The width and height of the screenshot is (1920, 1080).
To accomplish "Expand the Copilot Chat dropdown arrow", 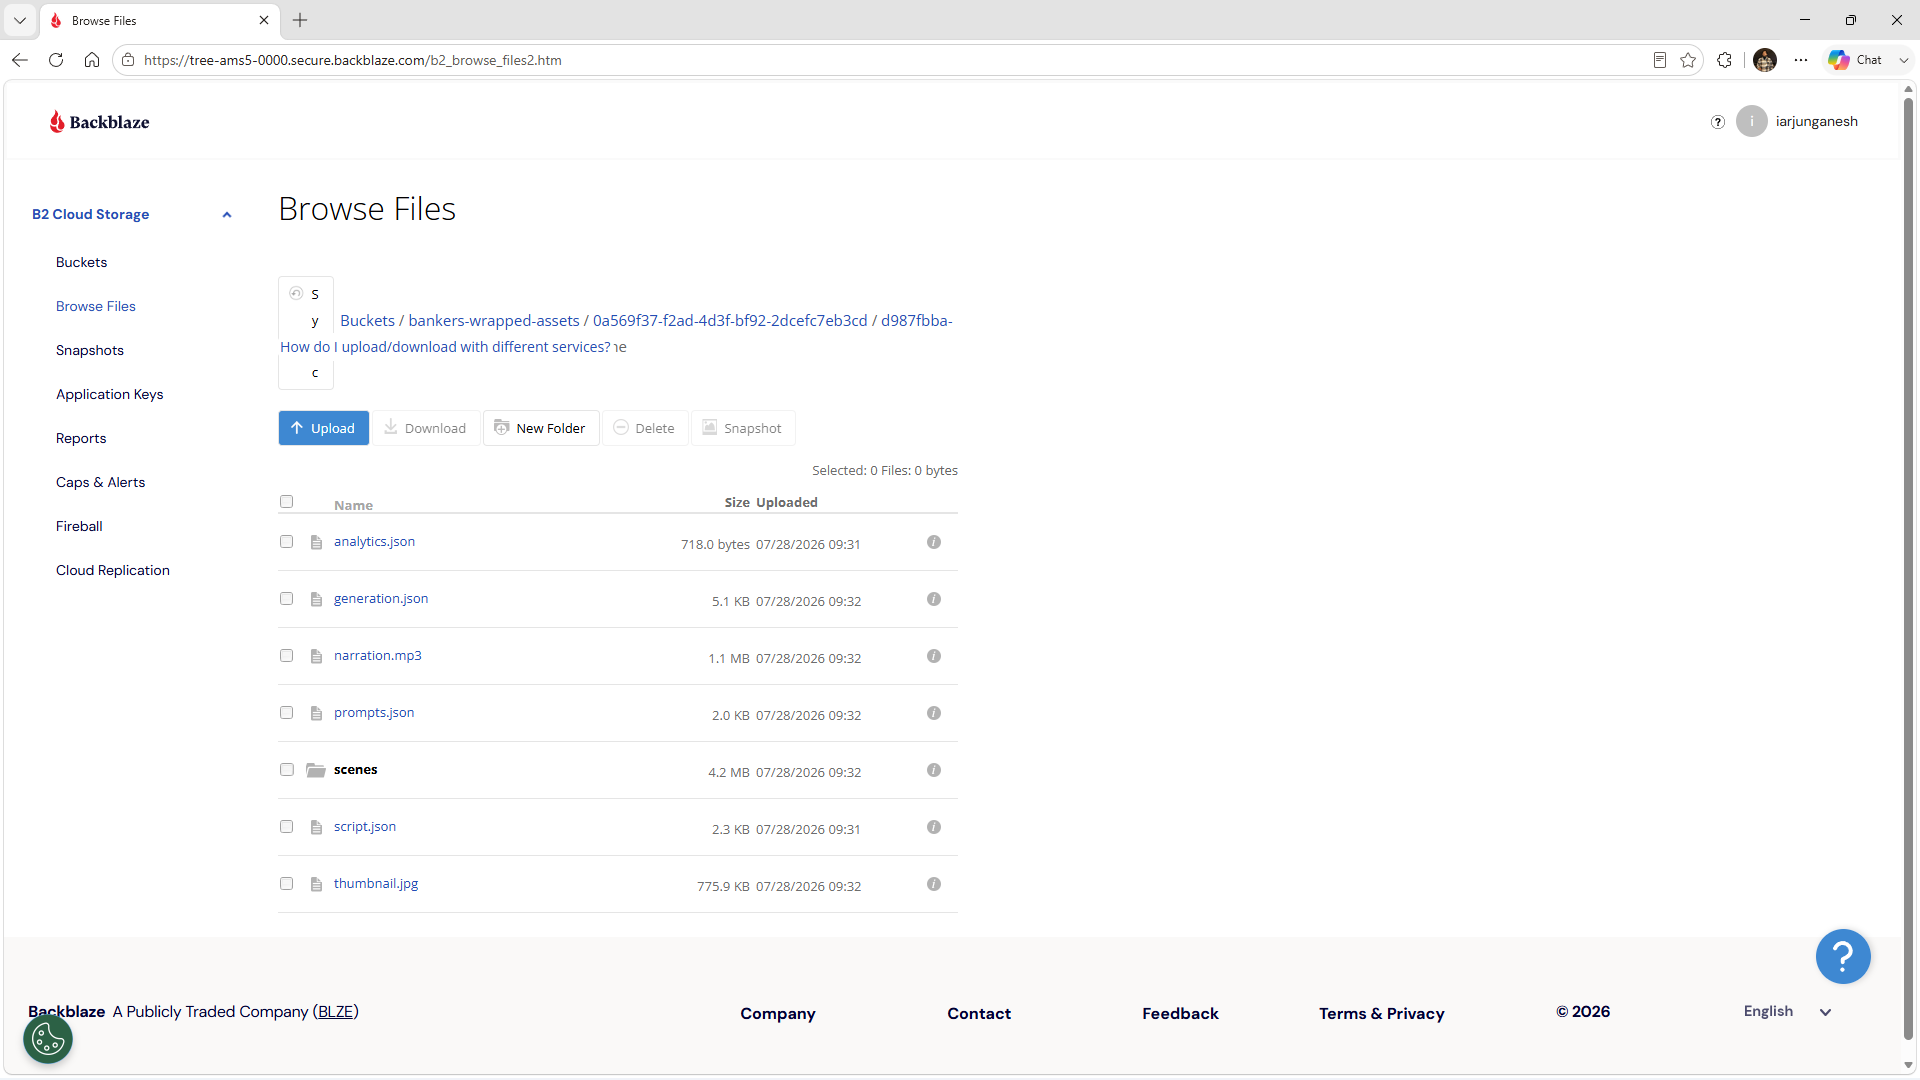I will point(1904,60).
